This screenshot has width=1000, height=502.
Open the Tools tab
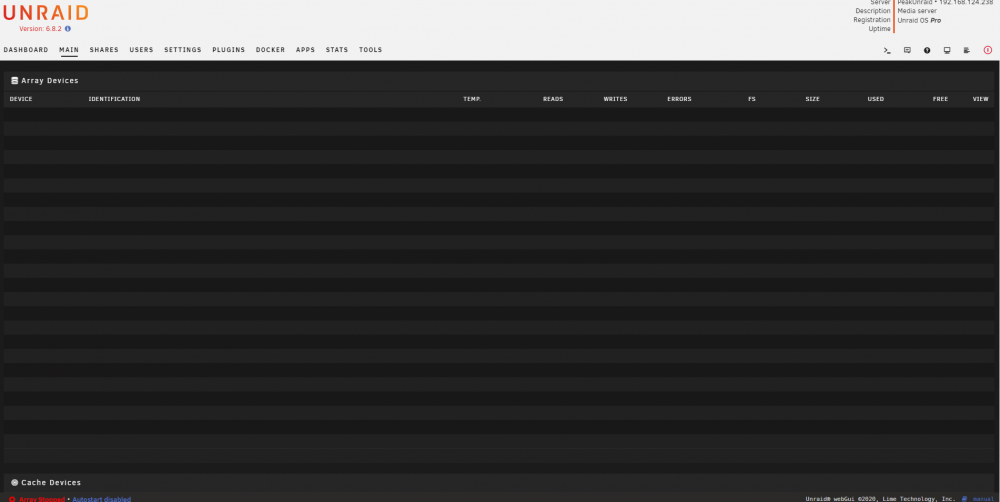click(x=371, y=50)
